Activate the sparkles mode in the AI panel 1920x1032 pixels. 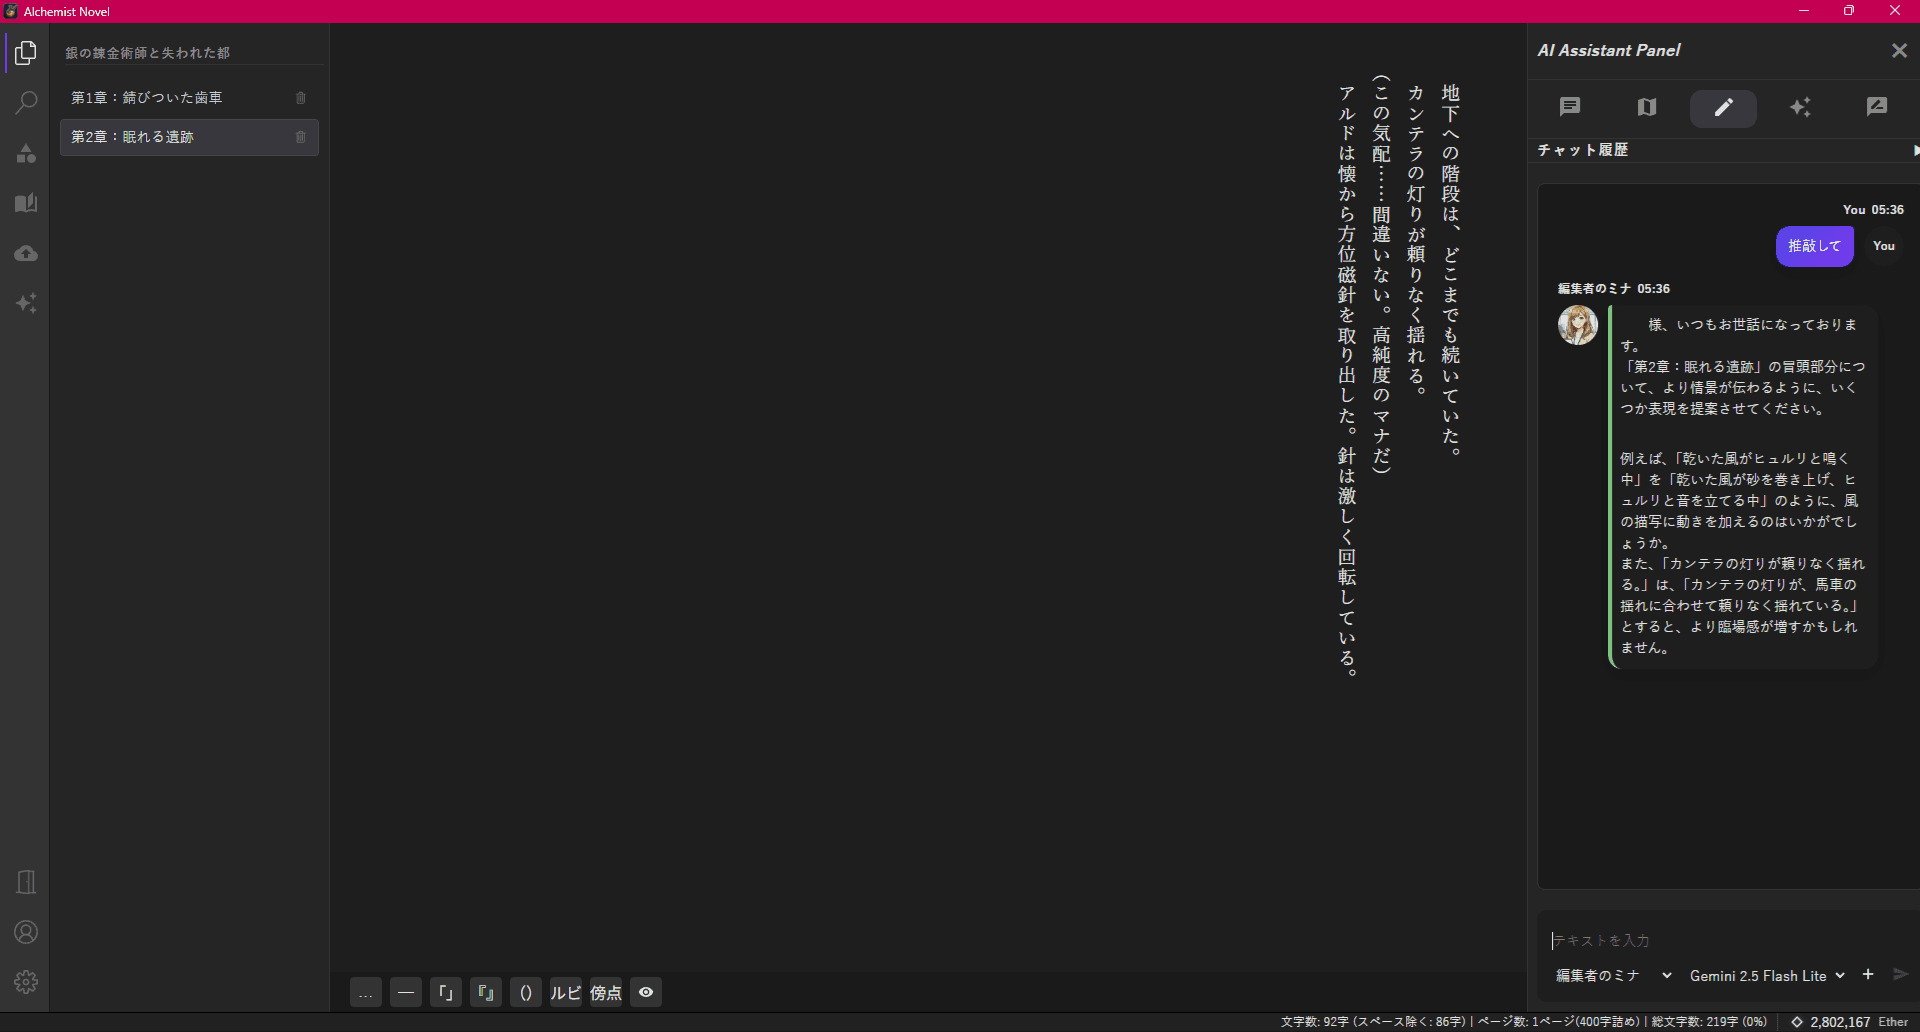pos(1800,107)
